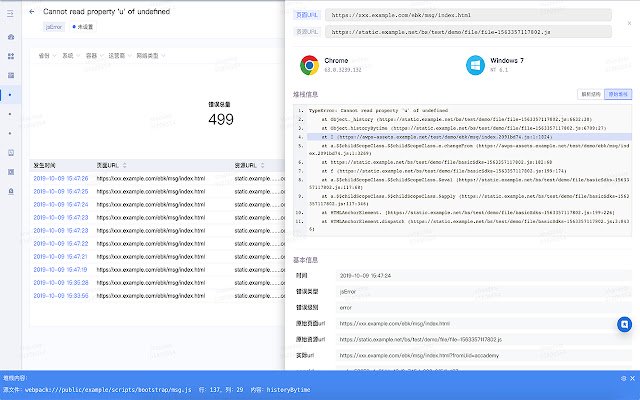Open the third sidebar icon below the grid
This screenshot has height=400, width=640.
pyautogui.click(x=11, y=75)
